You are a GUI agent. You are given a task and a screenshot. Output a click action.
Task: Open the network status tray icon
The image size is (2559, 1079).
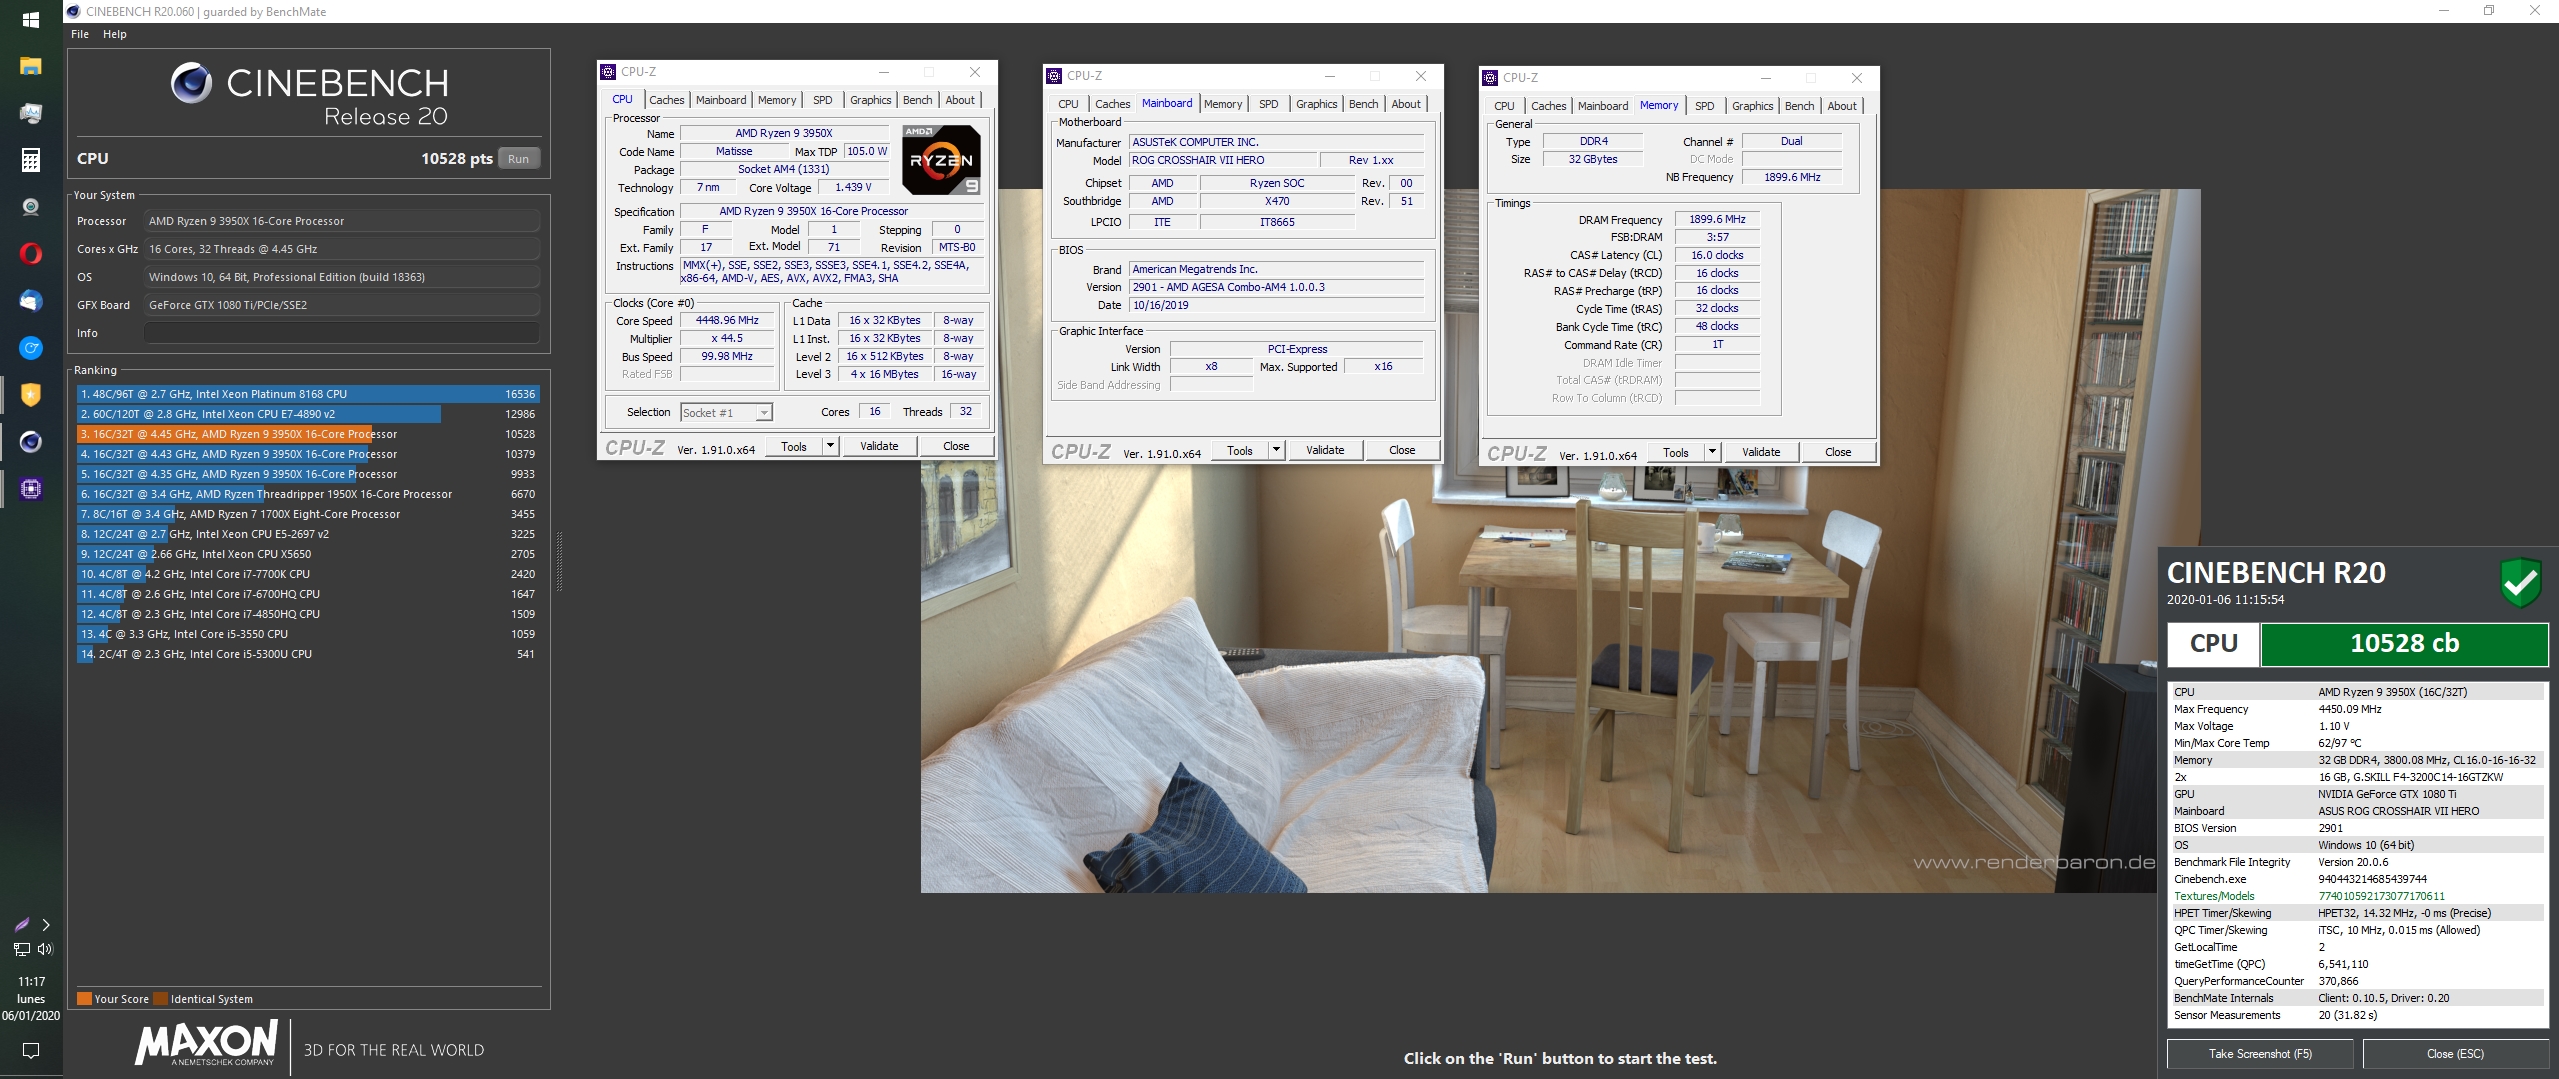coord(21,949)
